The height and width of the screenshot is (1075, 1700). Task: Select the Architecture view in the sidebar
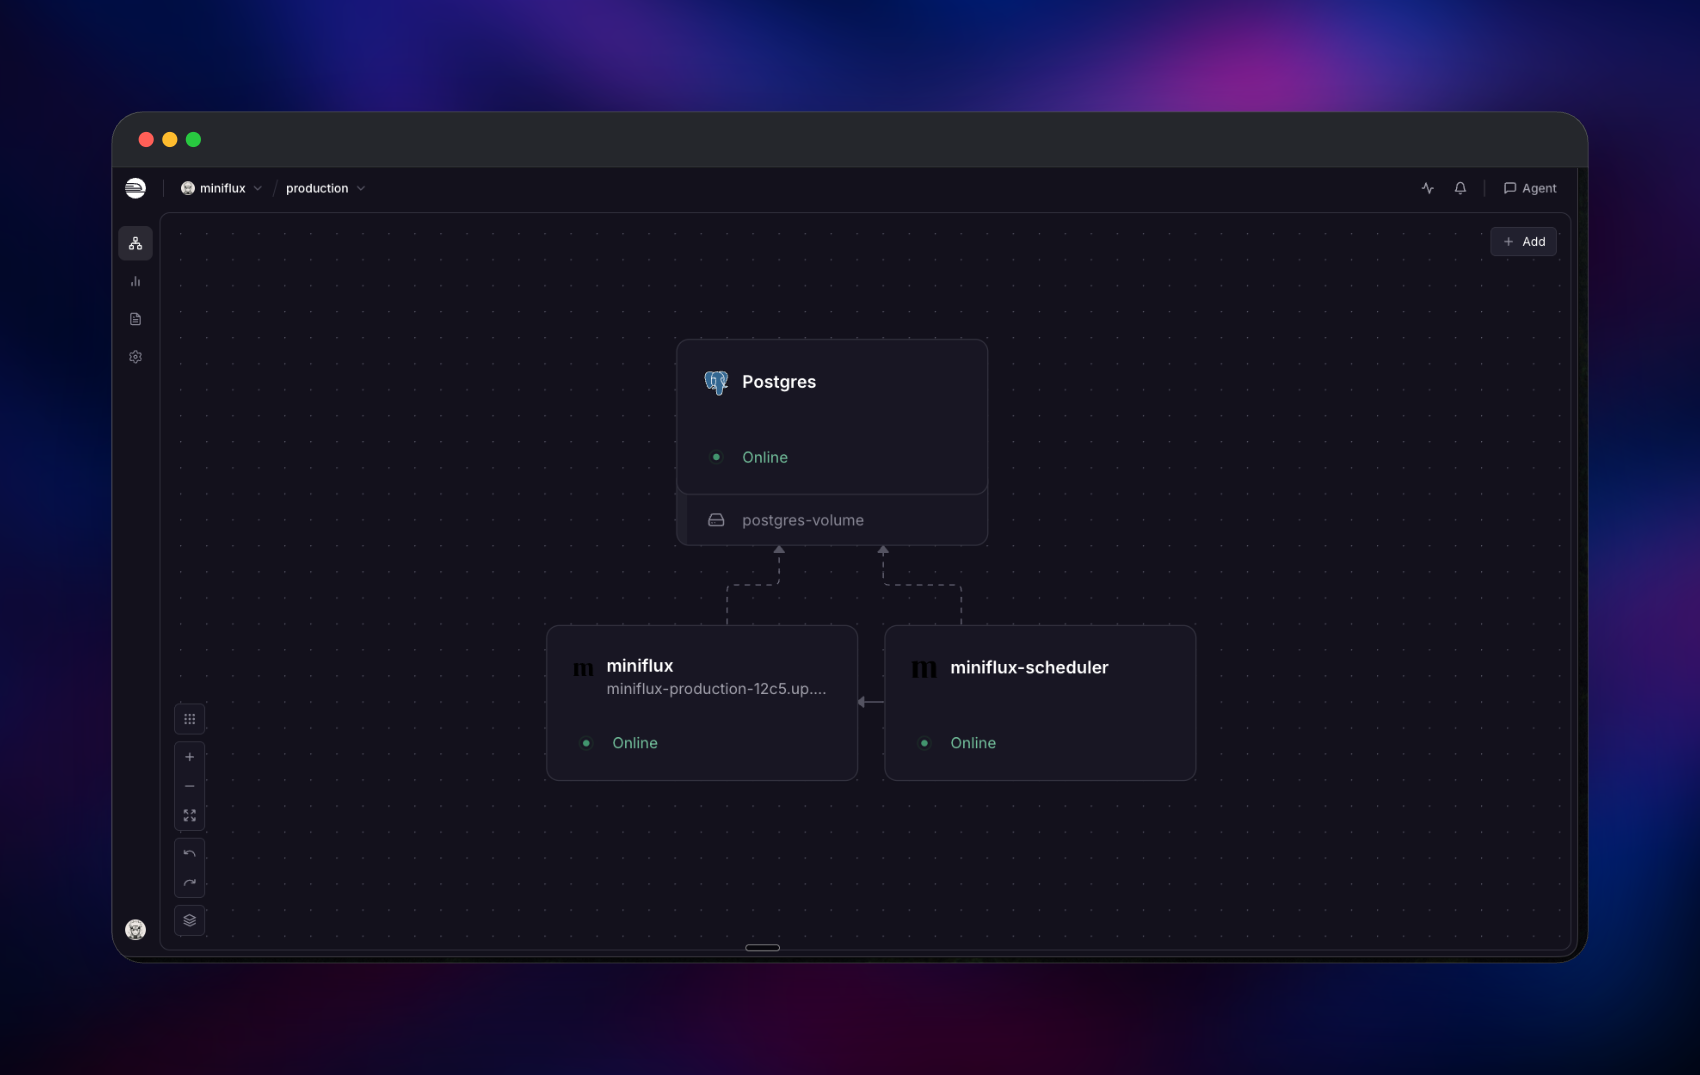[x=136, y=243]
